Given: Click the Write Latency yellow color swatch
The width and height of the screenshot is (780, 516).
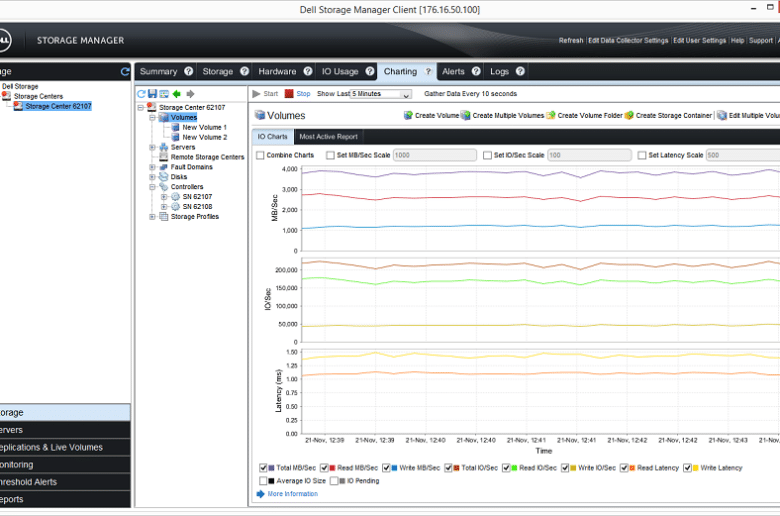Looking at the screenshot, I should click(695, 468).
